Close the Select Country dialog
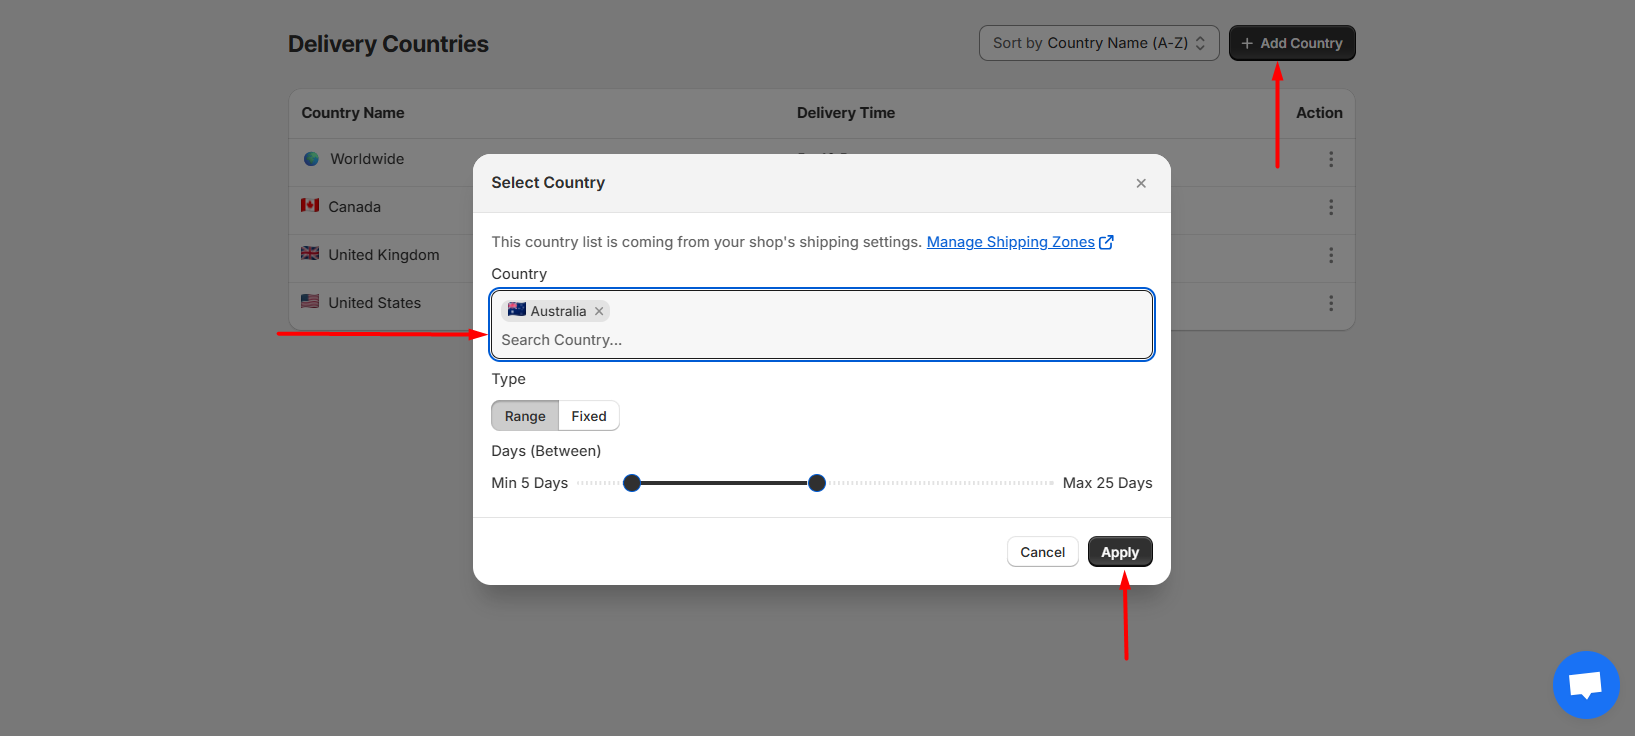Image resolution: width=1635 pixels, height=736 pixels. pyautogui.click(x=1140, y=183)
